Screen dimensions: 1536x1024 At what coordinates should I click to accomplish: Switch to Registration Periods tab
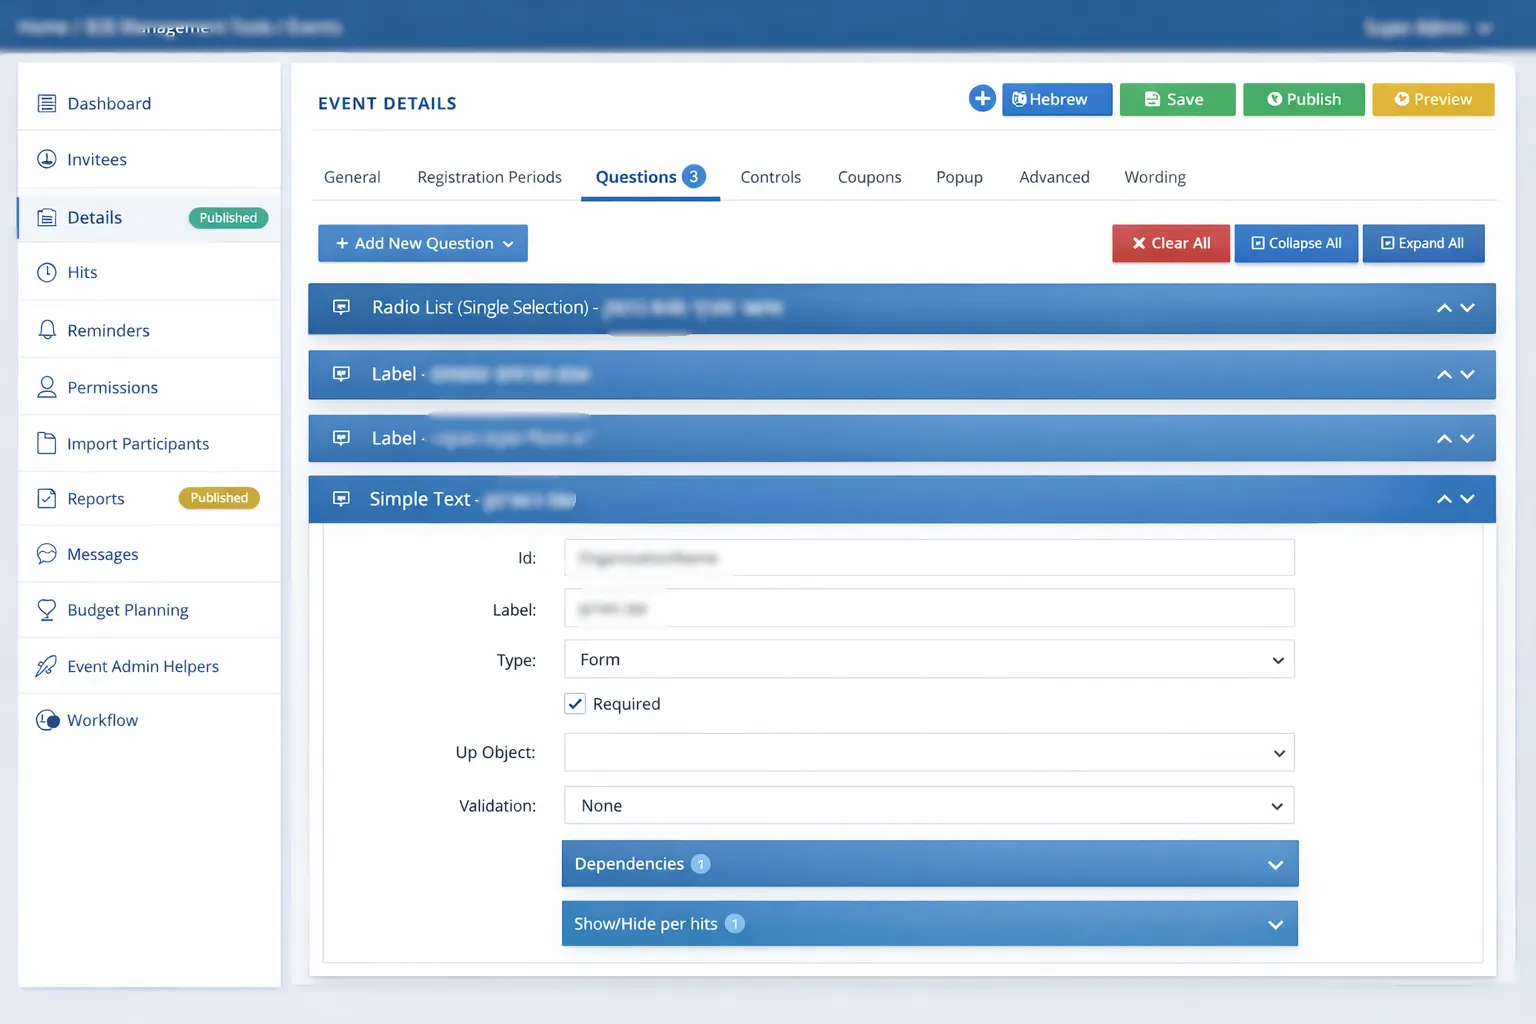[489, 177]
